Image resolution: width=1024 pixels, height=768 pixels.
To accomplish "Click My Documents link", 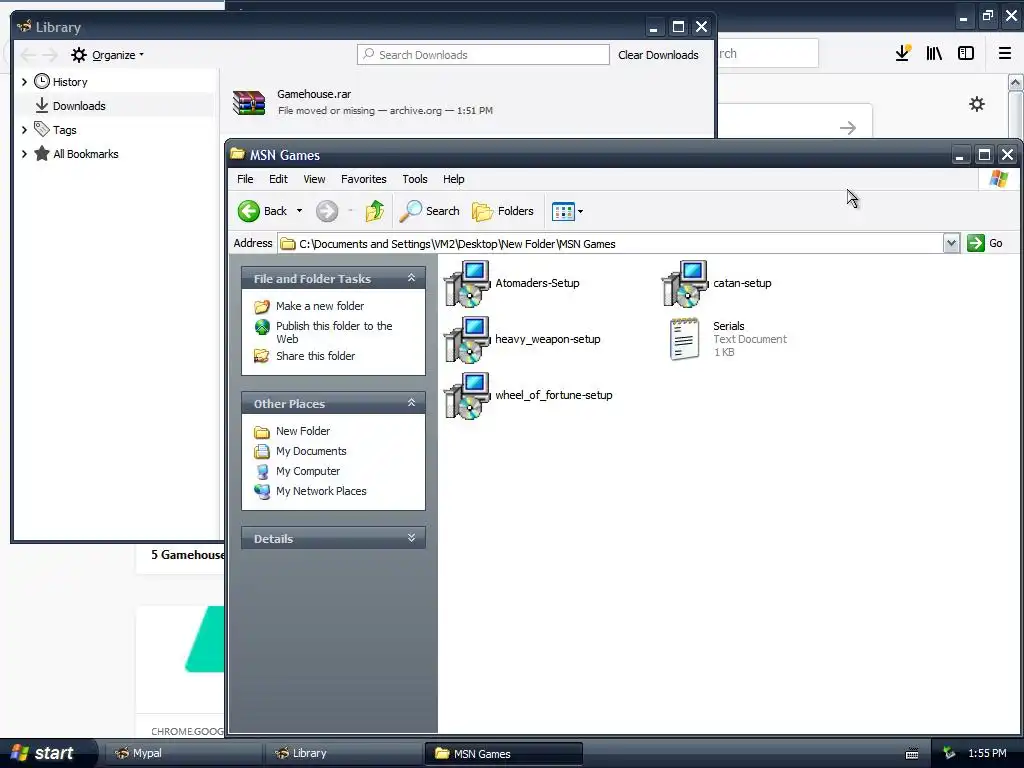I will (311, 451).
